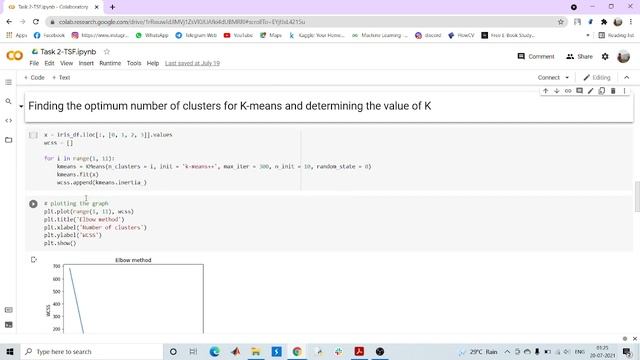Open the Telegram Web bookmark
640x360 pixels.
pos(196,36)
